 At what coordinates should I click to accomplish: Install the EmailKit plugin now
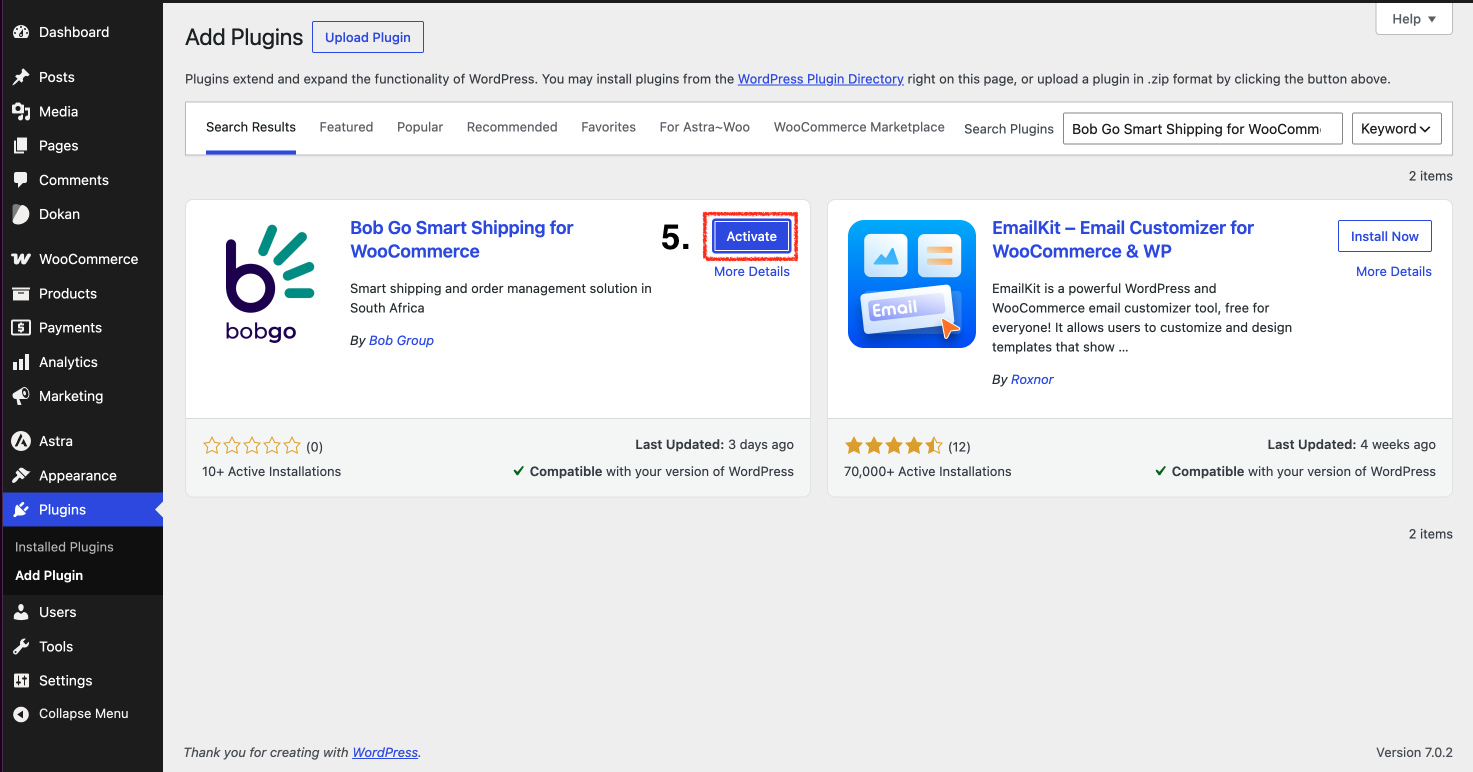tap(1385, 236)
